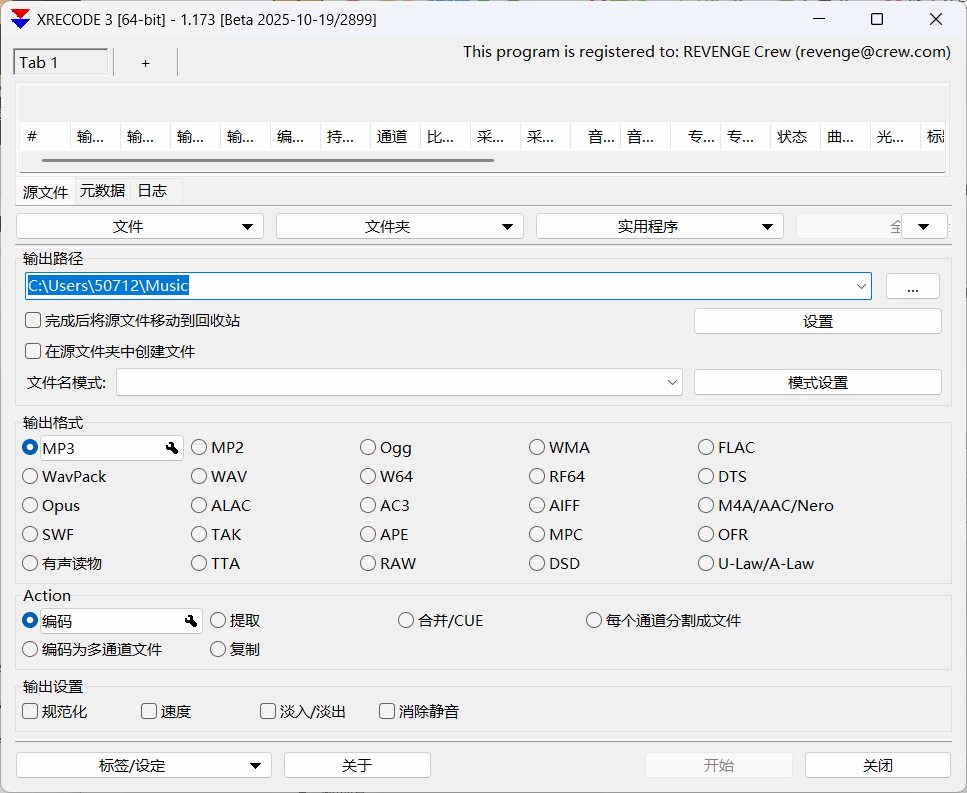This screenshot has height=793, width=967.
Task: Open MP3 encoder settings via wrench icon
Action: (x=170, y=447)
